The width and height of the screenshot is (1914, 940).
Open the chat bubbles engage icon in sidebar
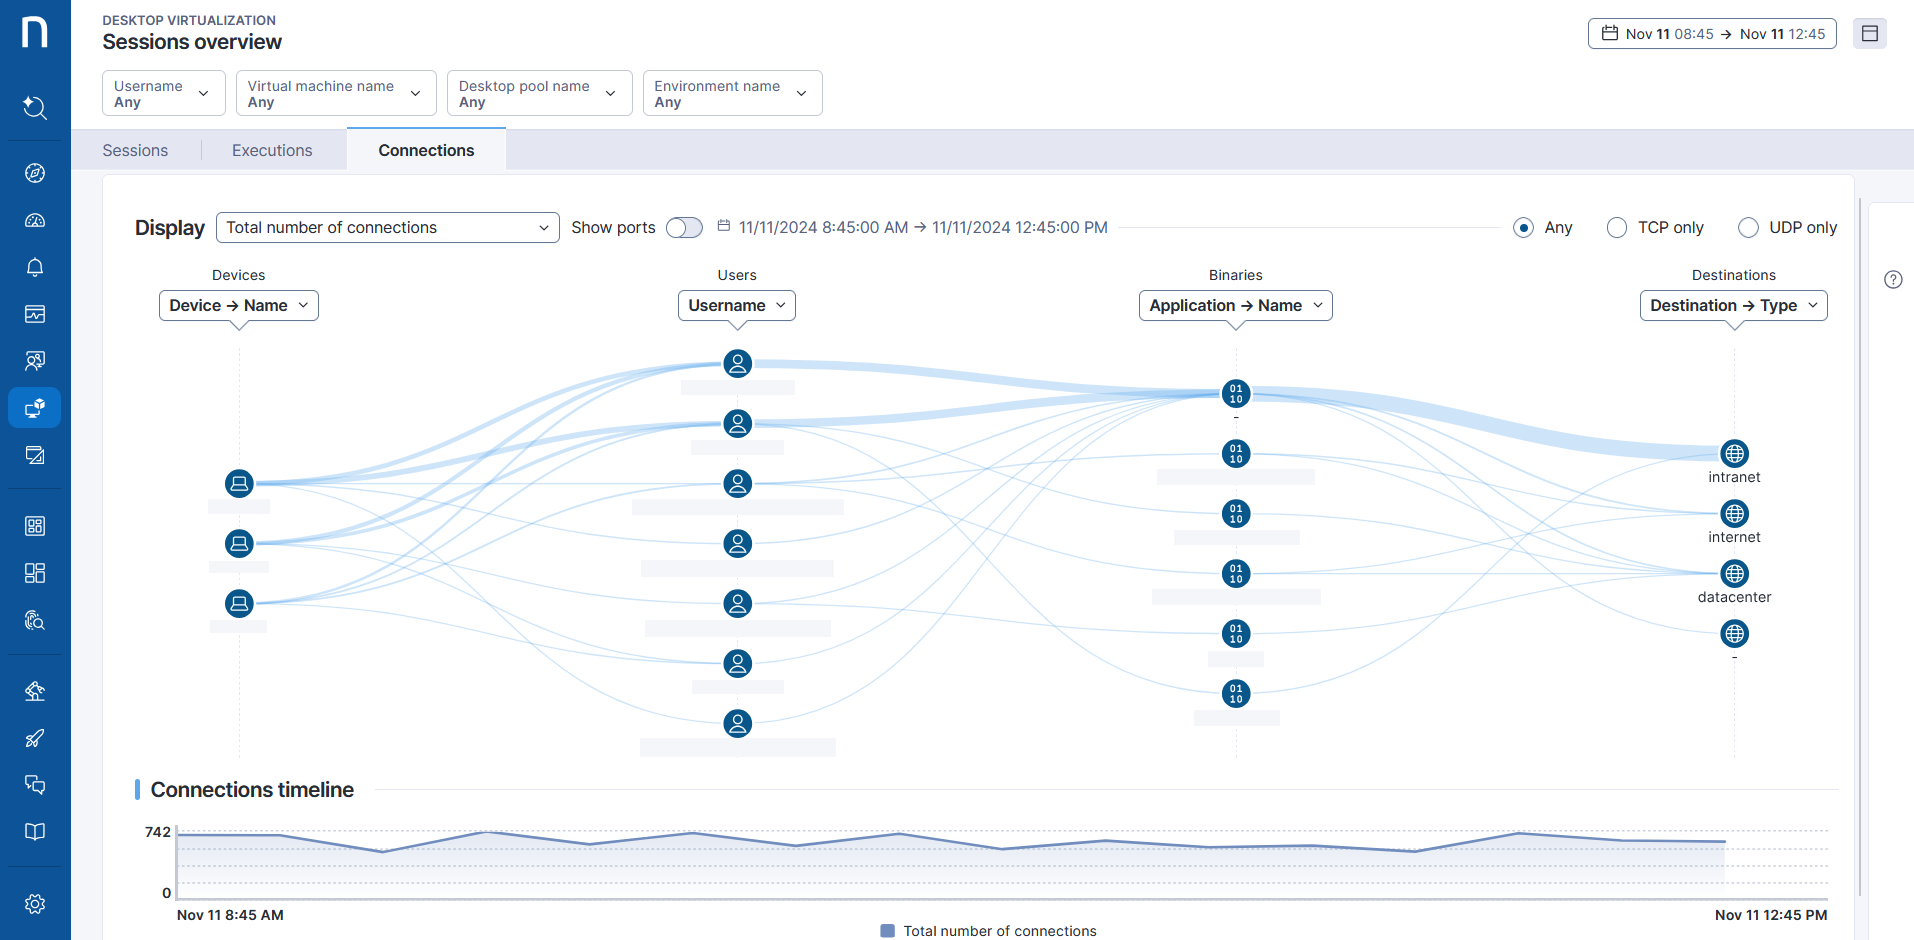(34, 784)
